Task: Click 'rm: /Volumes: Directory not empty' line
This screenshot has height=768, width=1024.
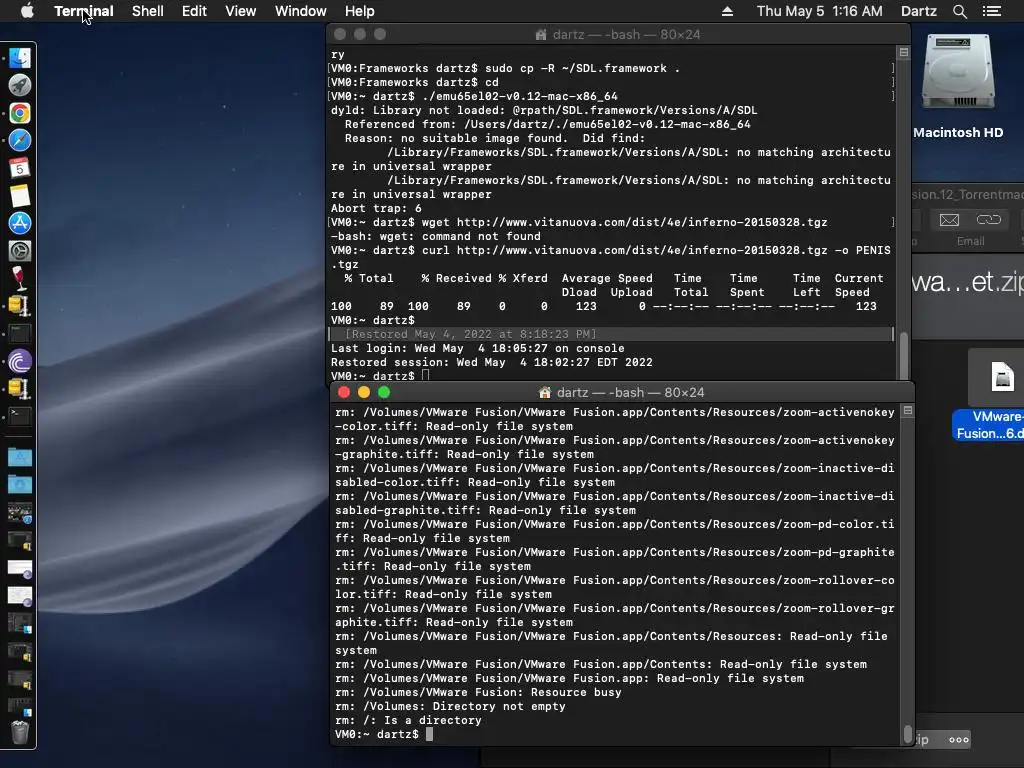Action: point(450,707)
